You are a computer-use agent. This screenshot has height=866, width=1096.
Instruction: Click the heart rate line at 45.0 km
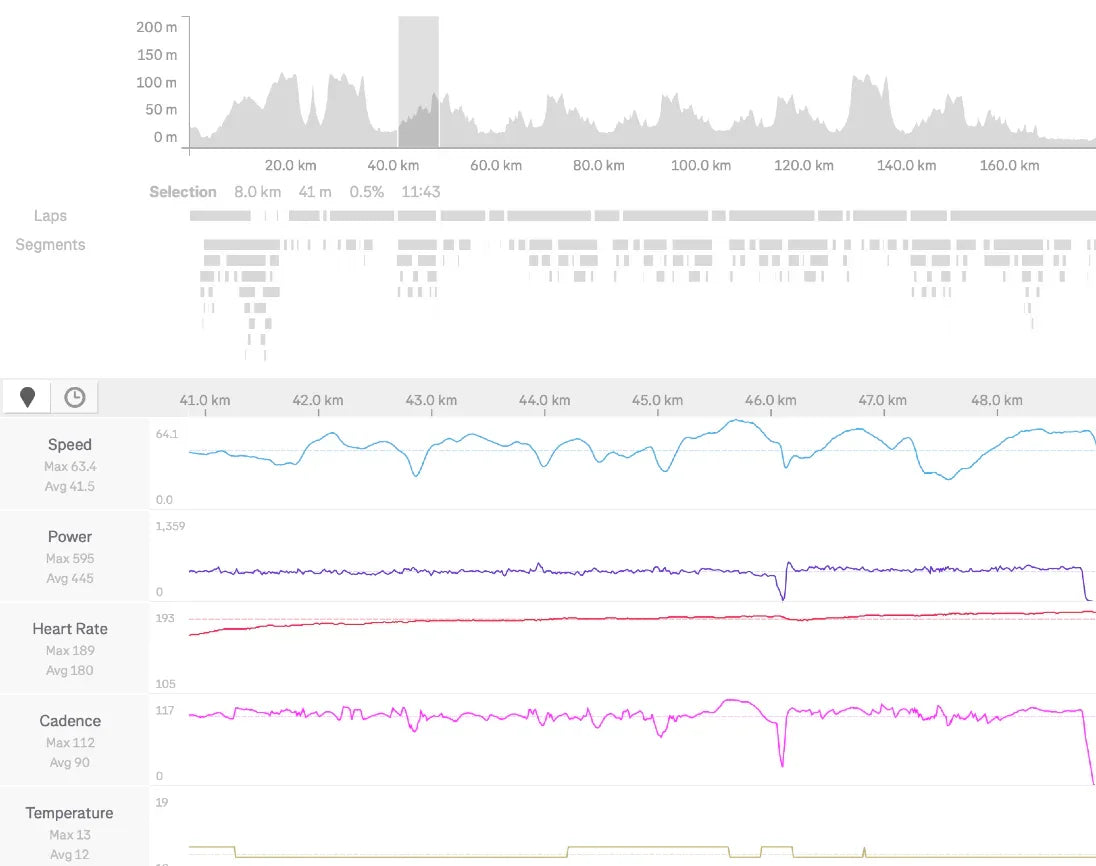point(659,618)
